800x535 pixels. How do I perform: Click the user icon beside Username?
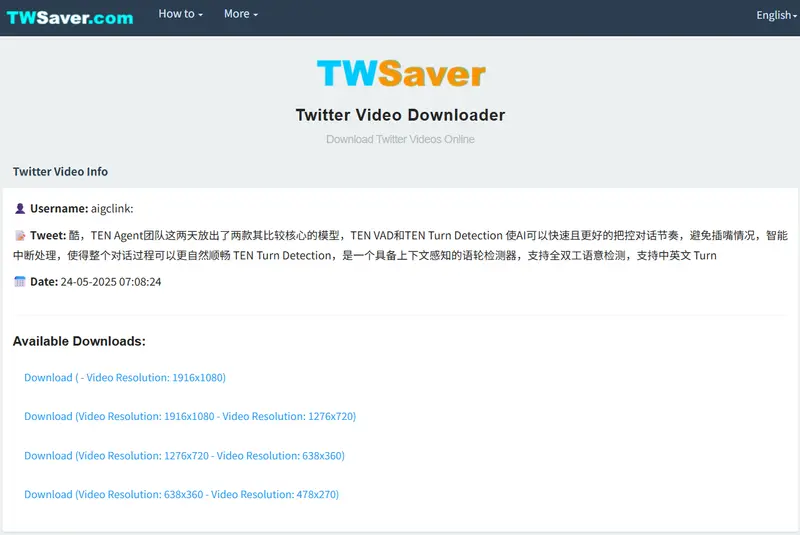click(20, 208)
